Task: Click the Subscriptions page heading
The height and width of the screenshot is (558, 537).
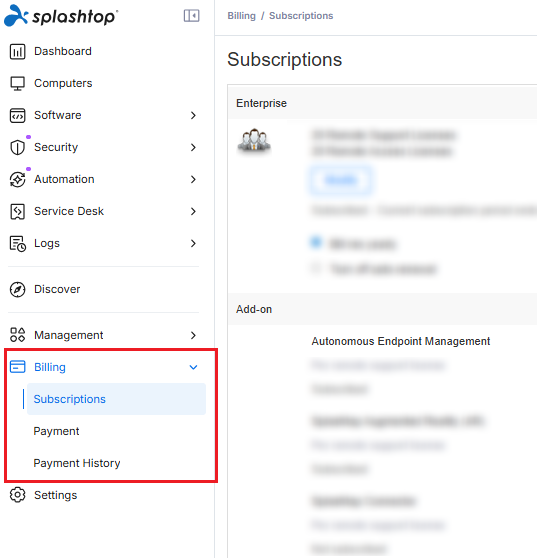Action: click(284, 59)
